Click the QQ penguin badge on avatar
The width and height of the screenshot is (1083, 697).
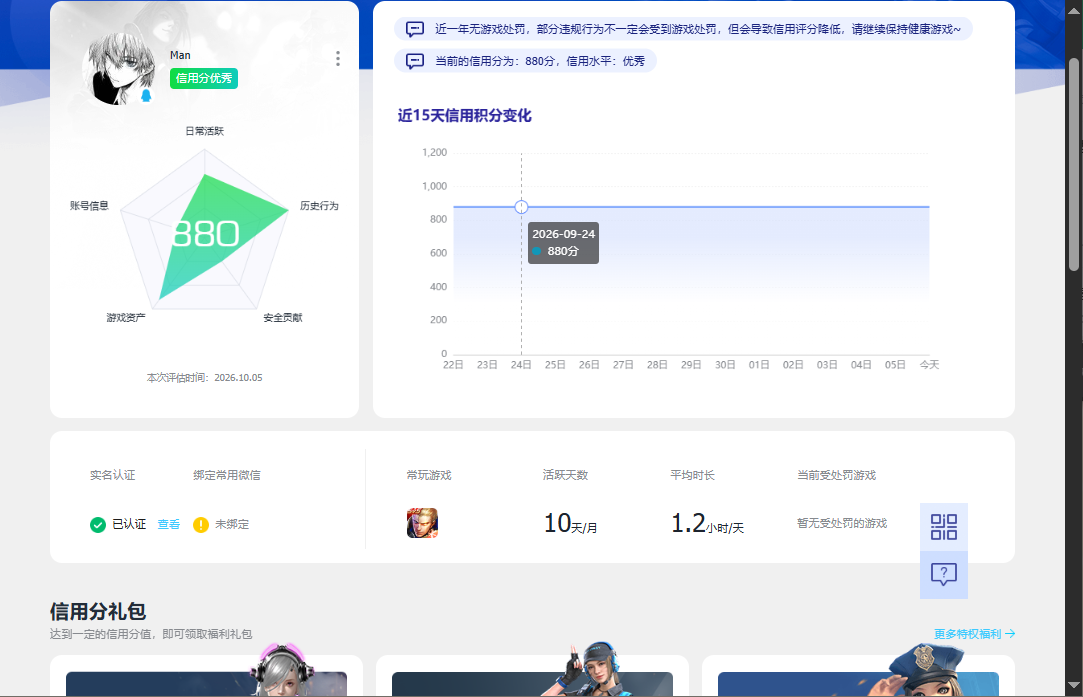click(146, 95)
